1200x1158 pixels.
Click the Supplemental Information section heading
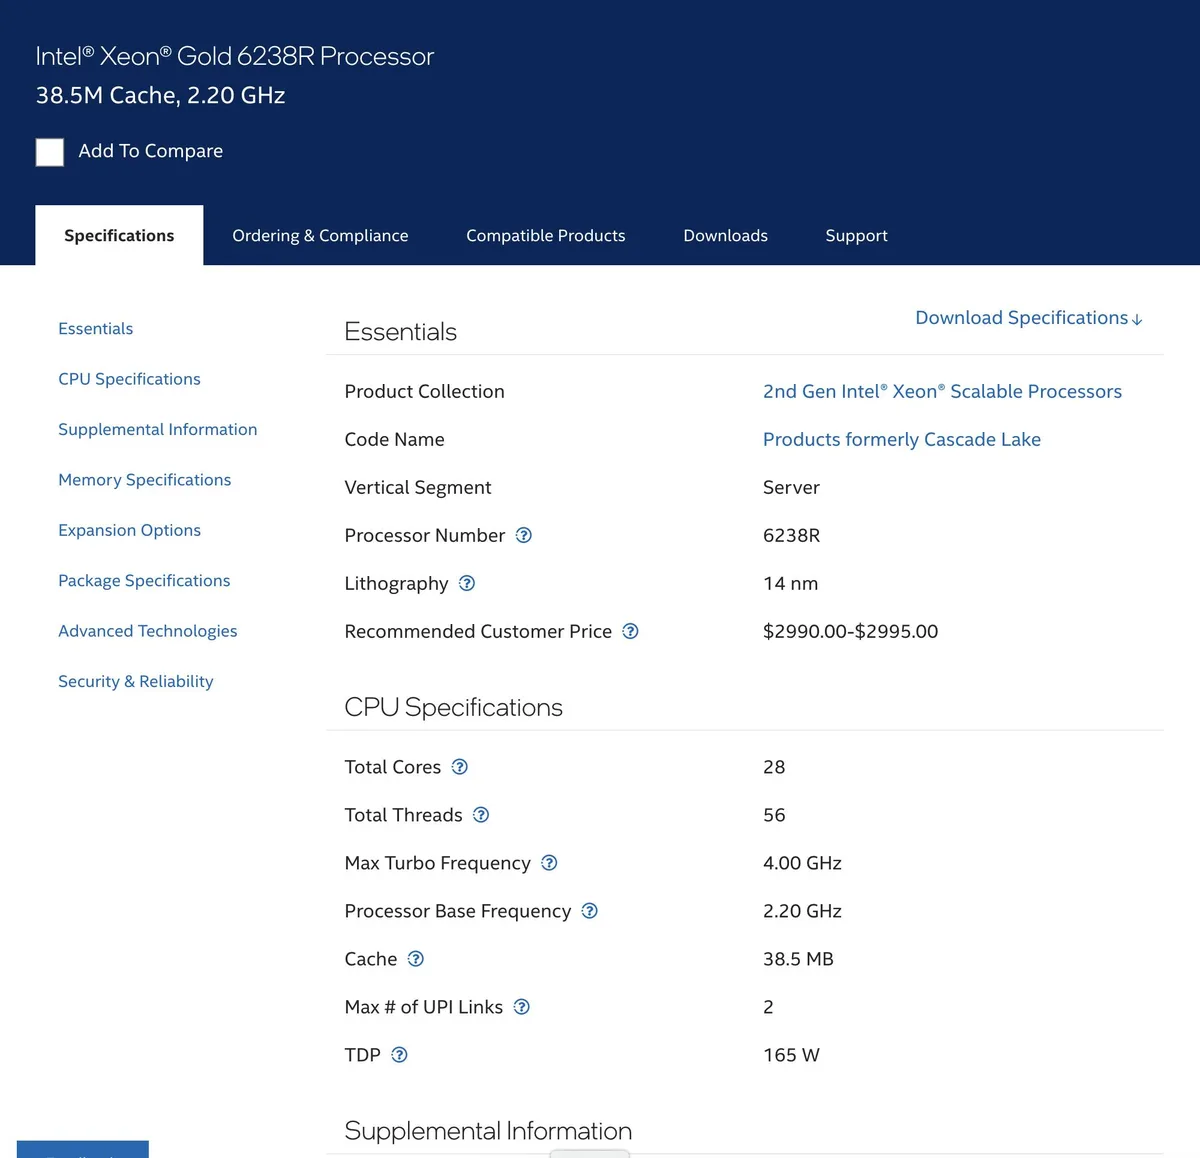[488, 1131]
